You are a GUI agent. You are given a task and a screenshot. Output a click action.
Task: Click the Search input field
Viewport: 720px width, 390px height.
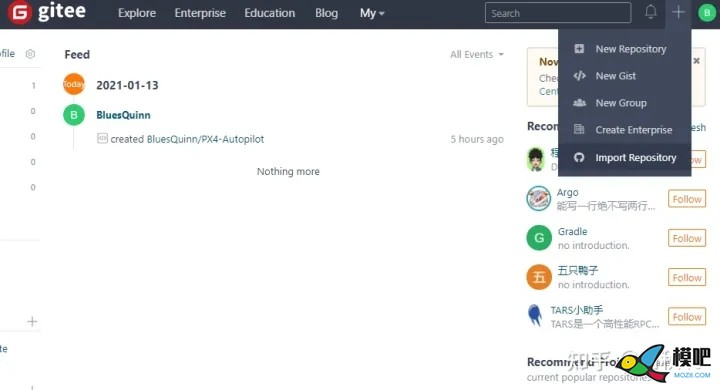click(x=558, y=13)
